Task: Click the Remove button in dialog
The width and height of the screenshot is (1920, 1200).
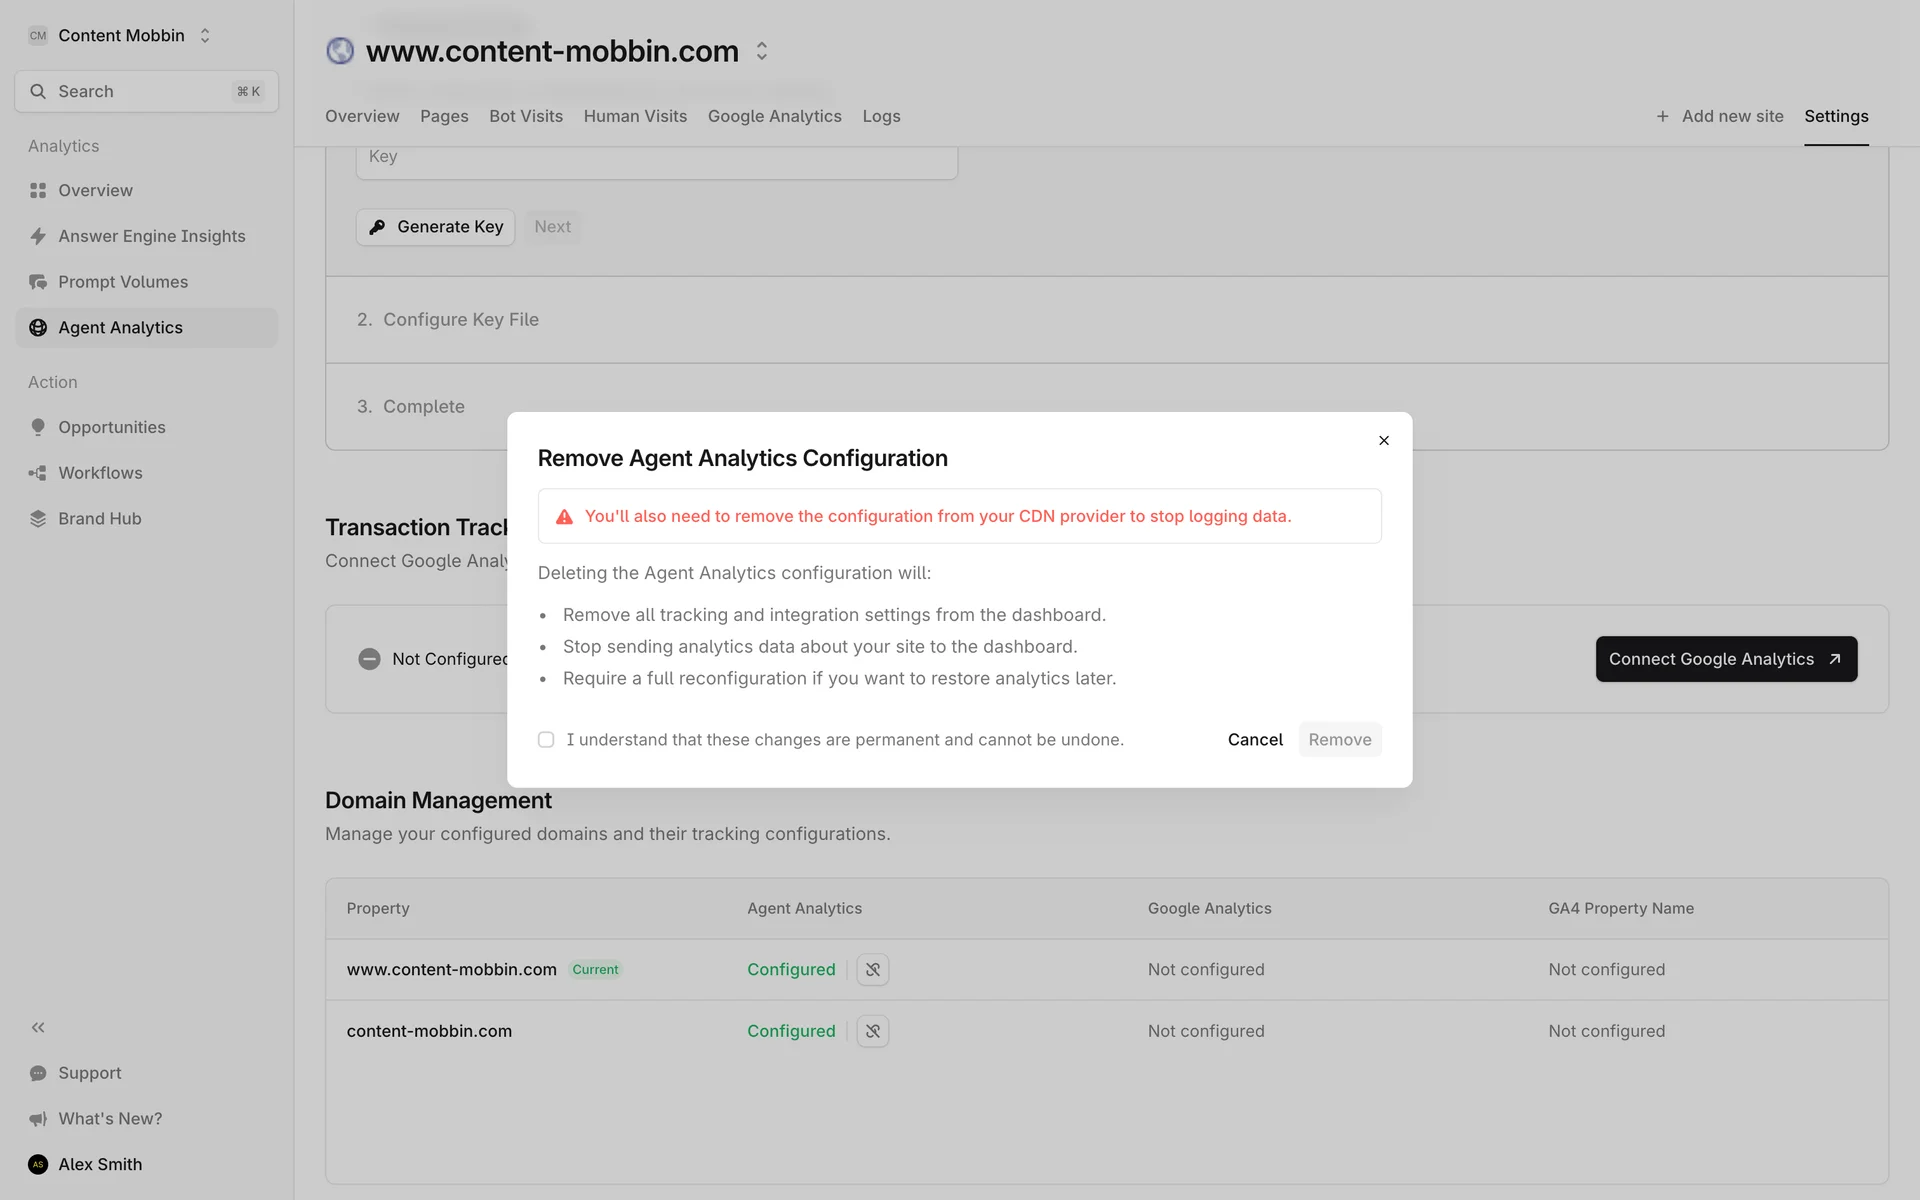Action: (1340, 740)
